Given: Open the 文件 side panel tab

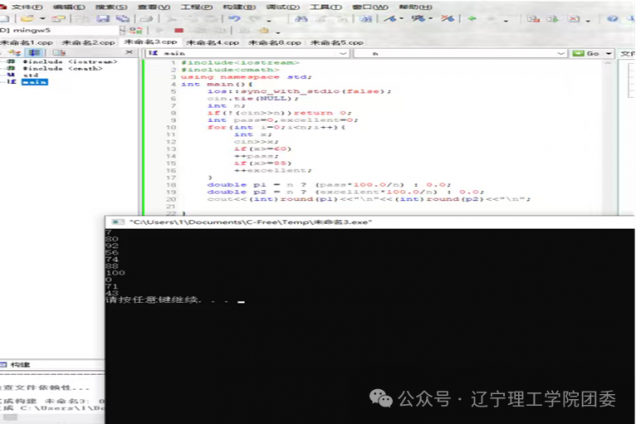Looking at the screenshot, I should point(627,53).
